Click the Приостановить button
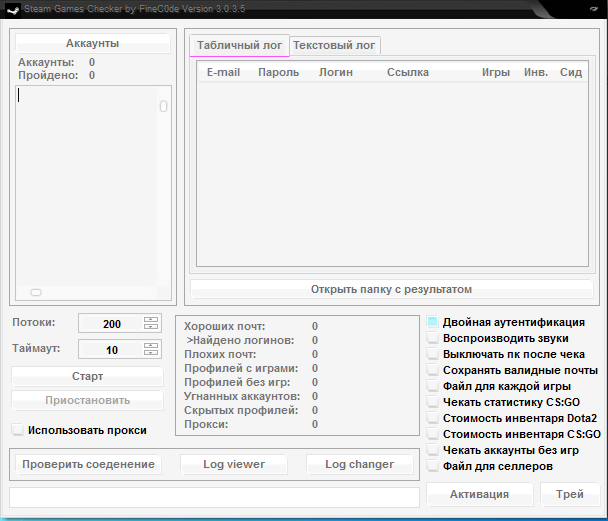Viewport: 608px width, 521px height. coord(87,400)
